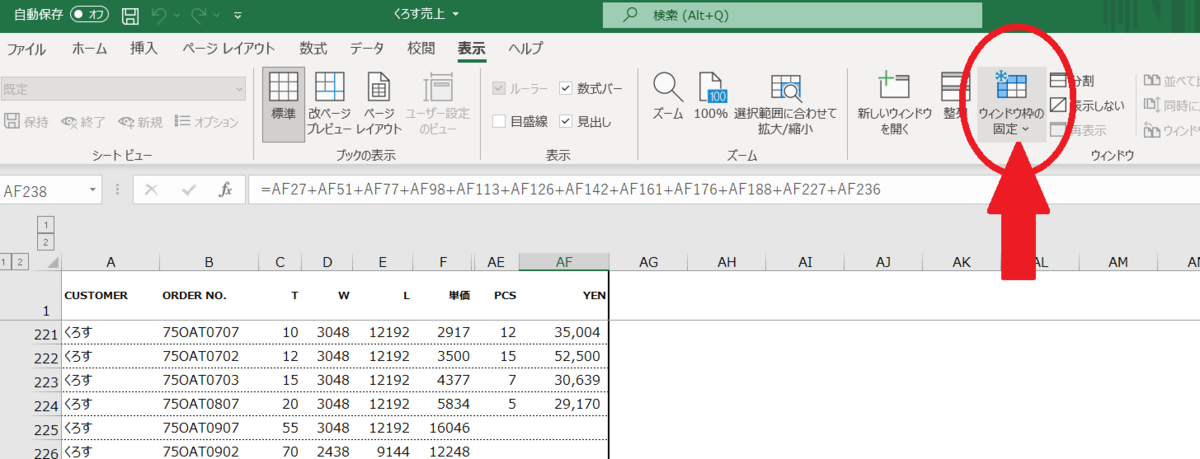The width and height of the screenshot is (1200, 459).
Task: Click 選択範囲に合わせて拡大/縮小
Action: point(785,103)
